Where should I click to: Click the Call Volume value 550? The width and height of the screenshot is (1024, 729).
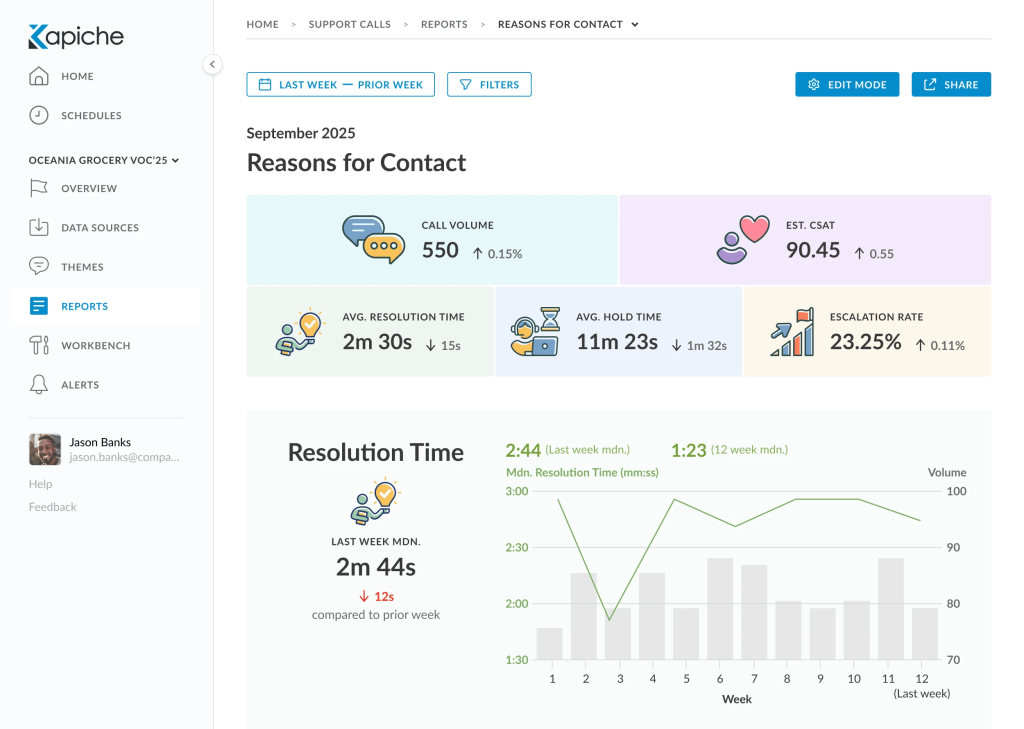(440, 250)
